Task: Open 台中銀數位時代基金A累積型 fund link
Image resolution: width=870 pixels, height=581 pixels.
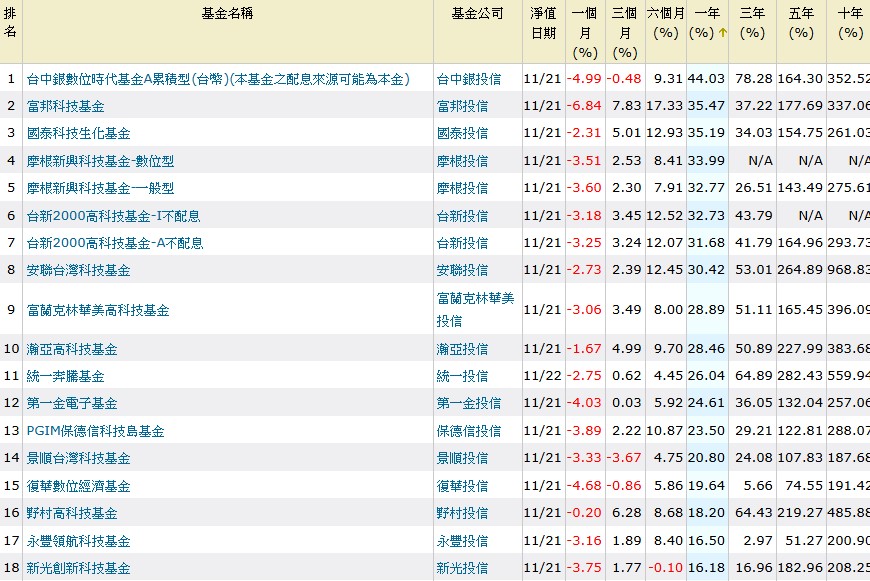Action: 218,79
